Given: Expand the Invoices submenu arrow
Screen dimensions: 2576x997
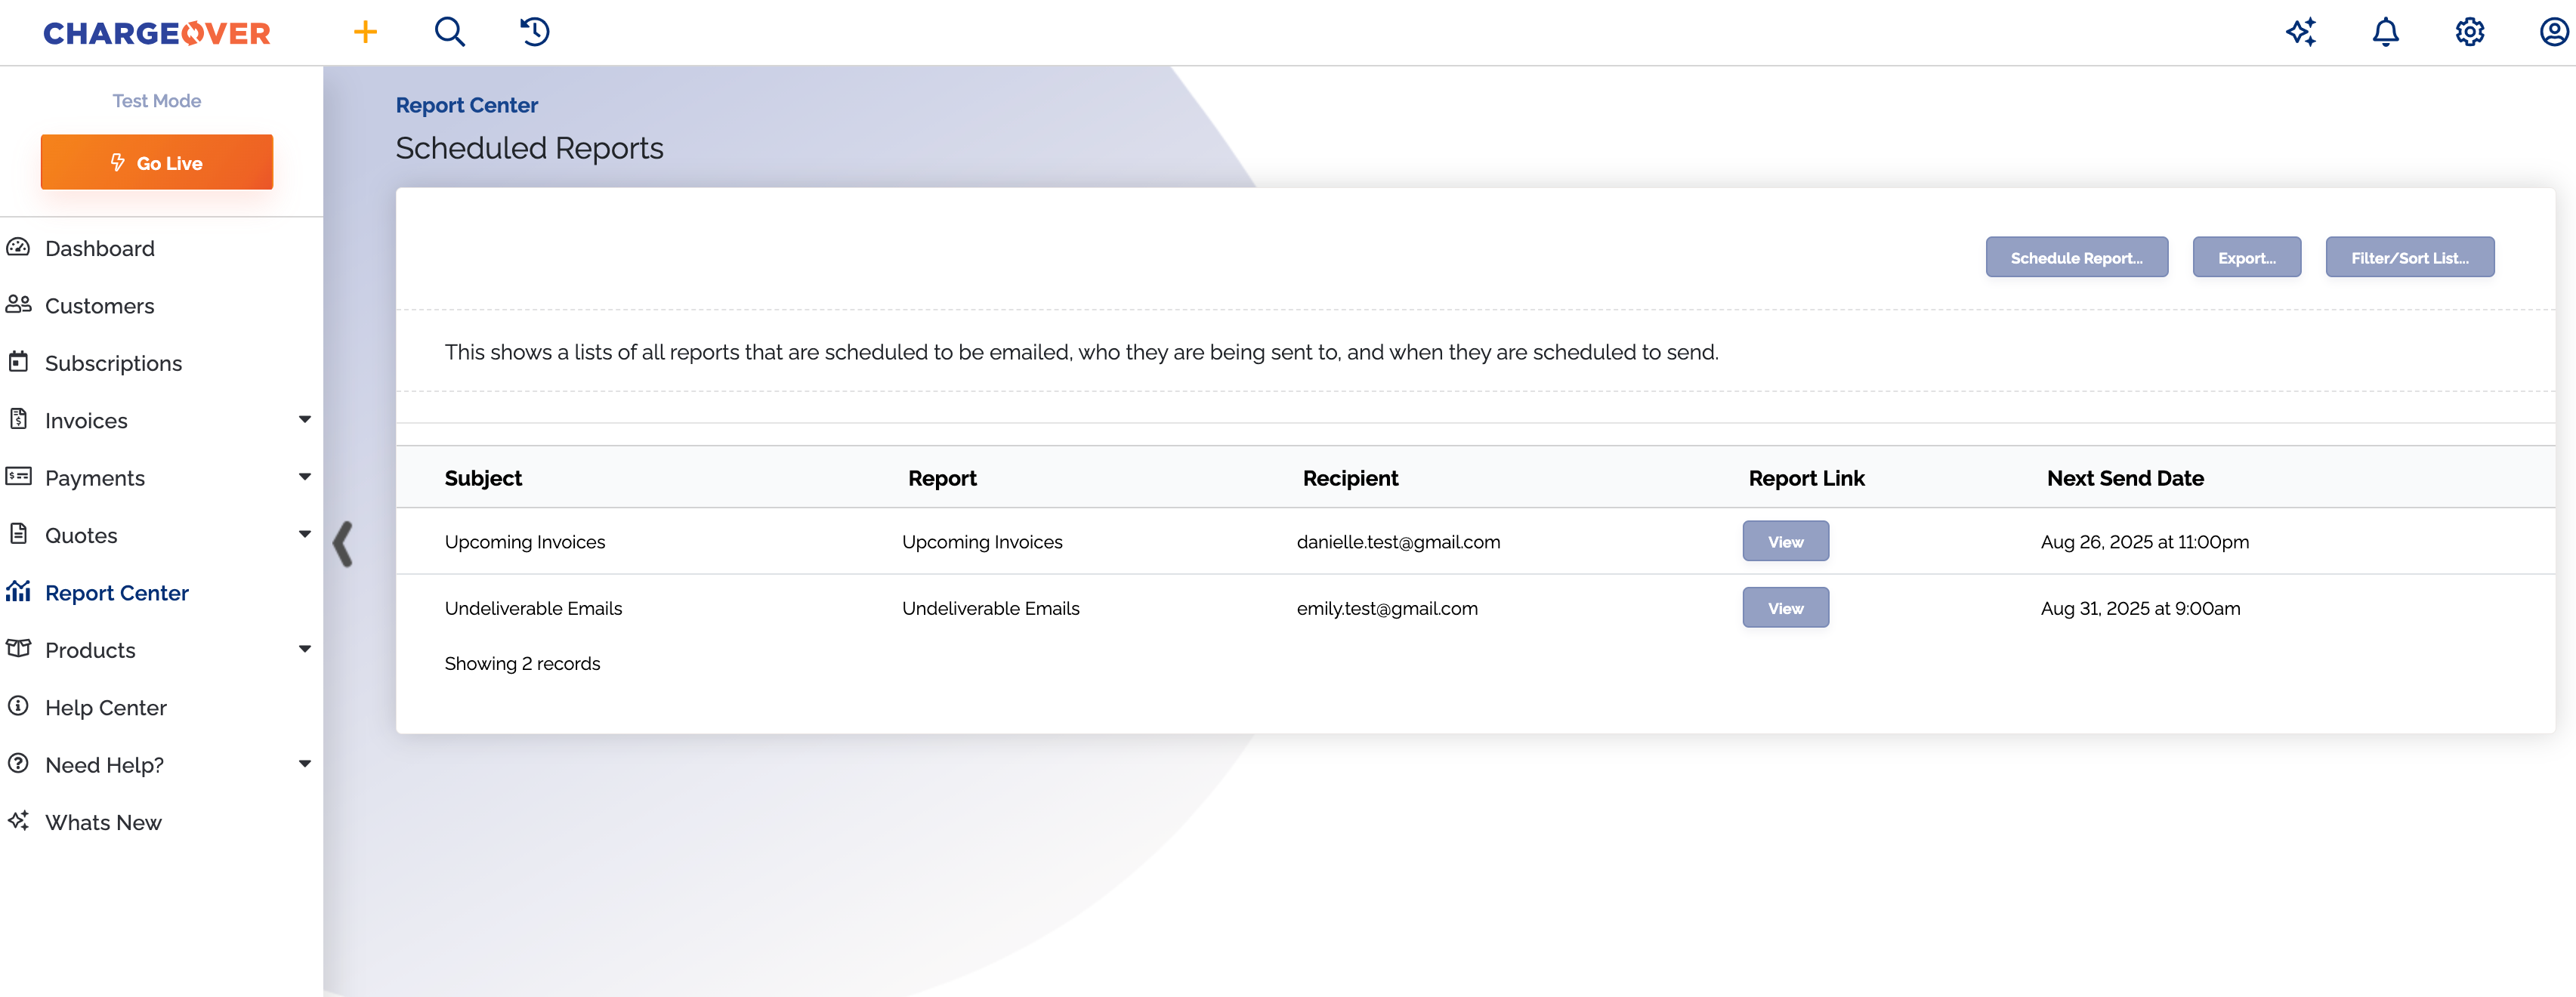Looking at the screenshot, I should click(x=304, y=419).
